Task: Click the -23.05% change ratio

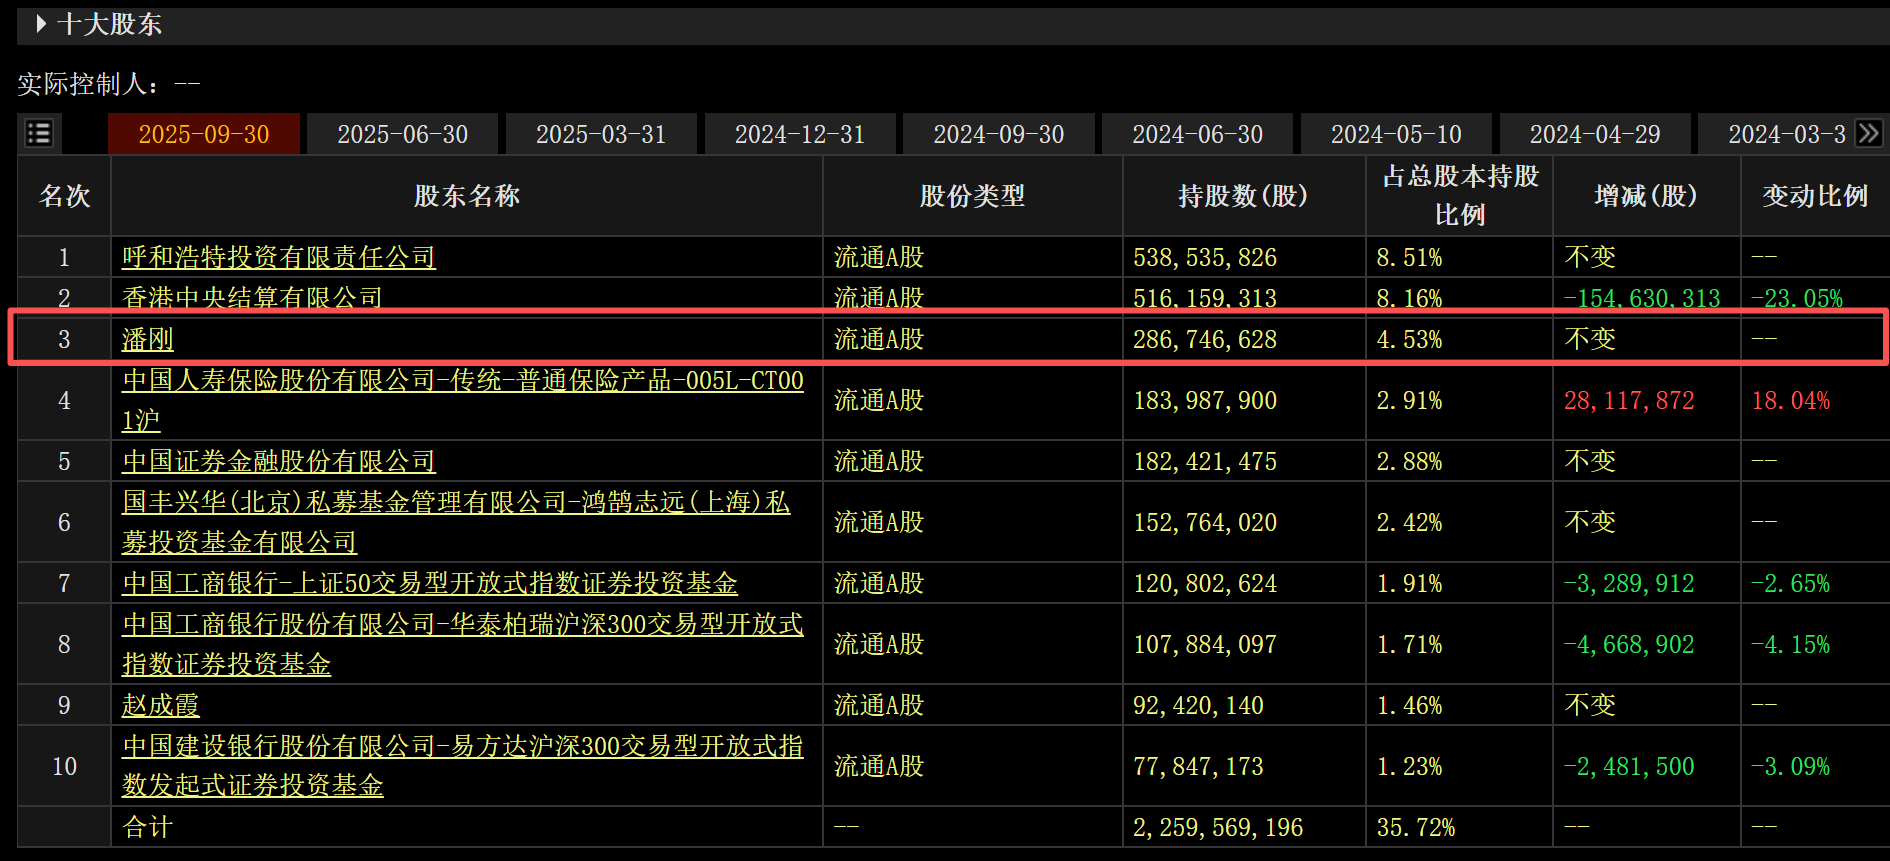Action: [x=1797, y=298]
